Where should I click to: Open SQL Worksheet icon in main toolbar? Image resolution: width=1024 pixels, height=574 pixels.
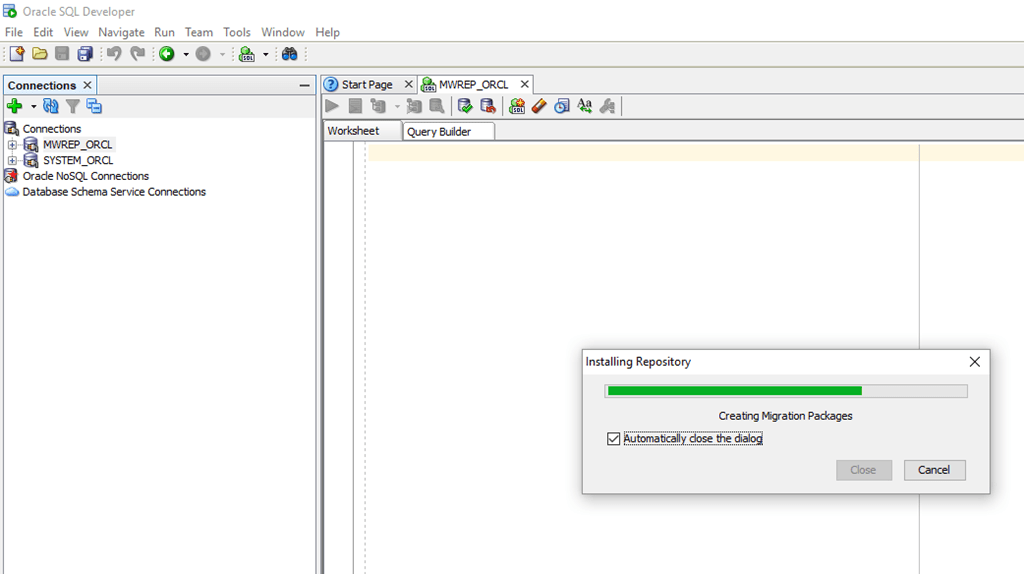coord(247,54)
